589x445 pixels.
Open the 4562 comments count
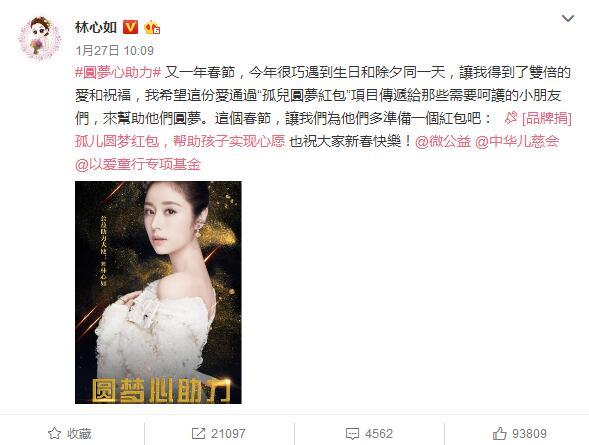[x=379, y=434]
